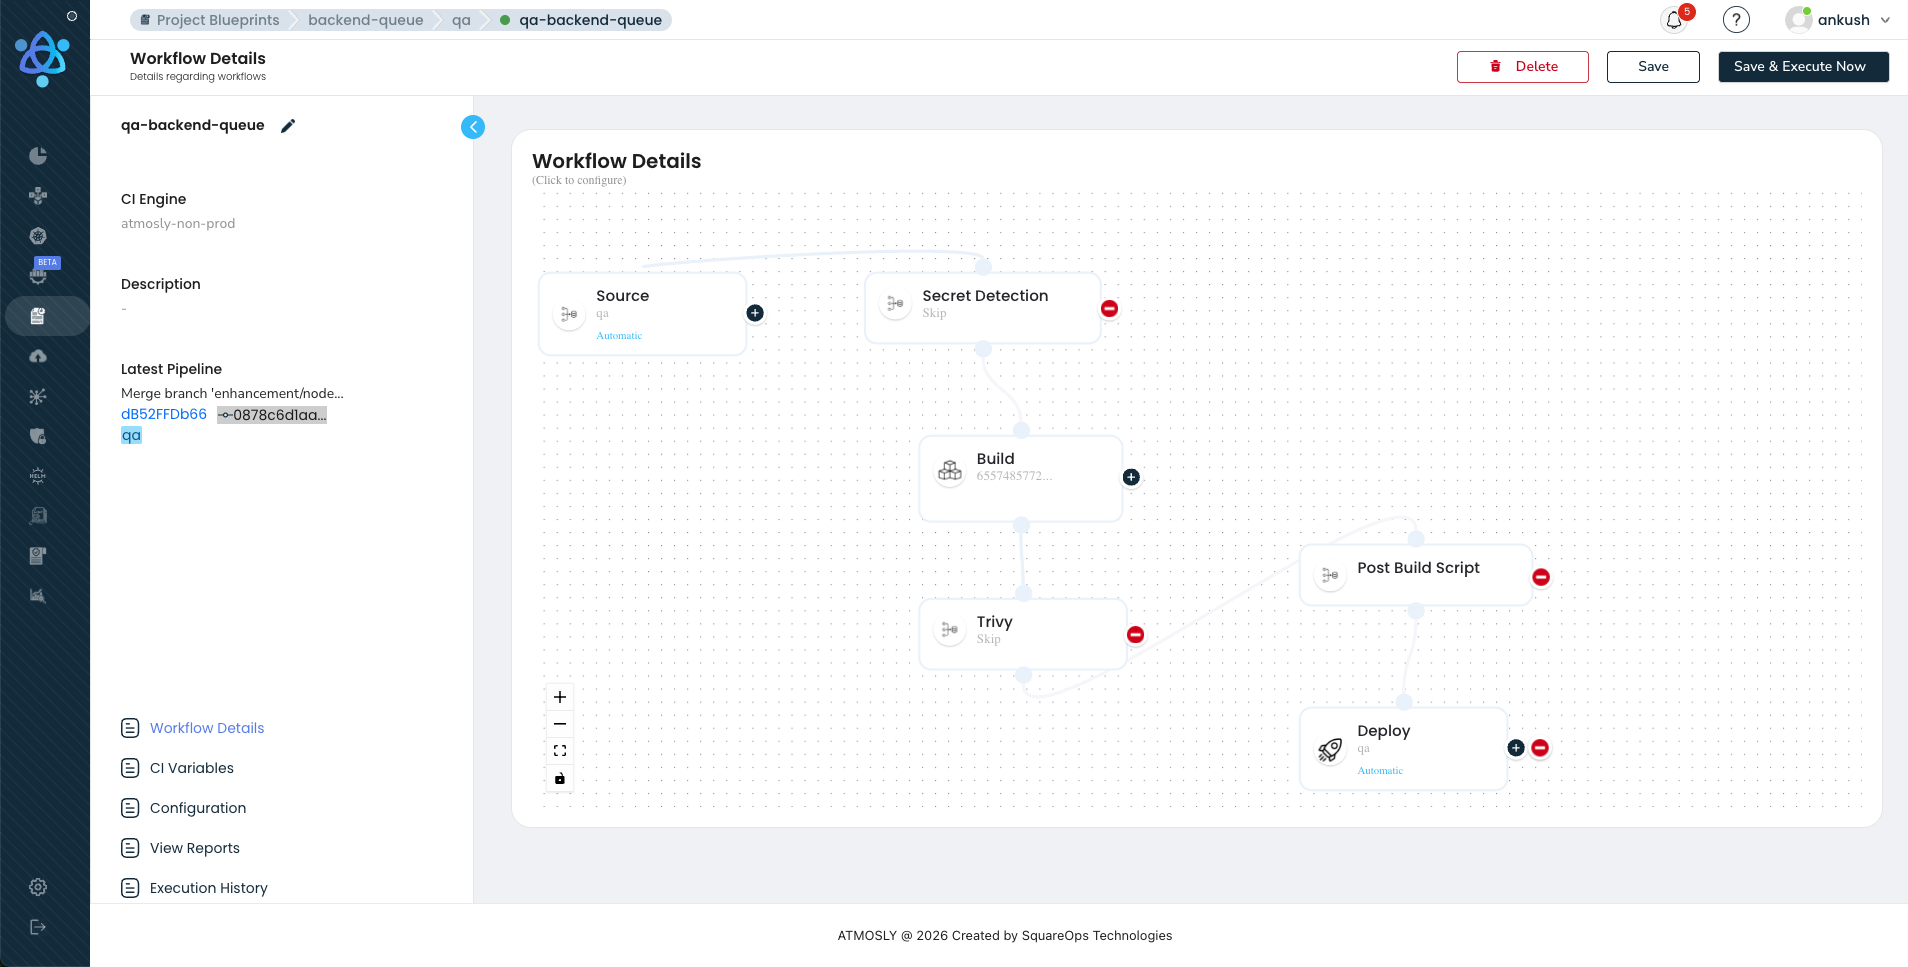Screen dimensions: 1908x967
Task: Open the Dashboard pie-chart icon in sidebar
Action: click(x=37, y=155)
